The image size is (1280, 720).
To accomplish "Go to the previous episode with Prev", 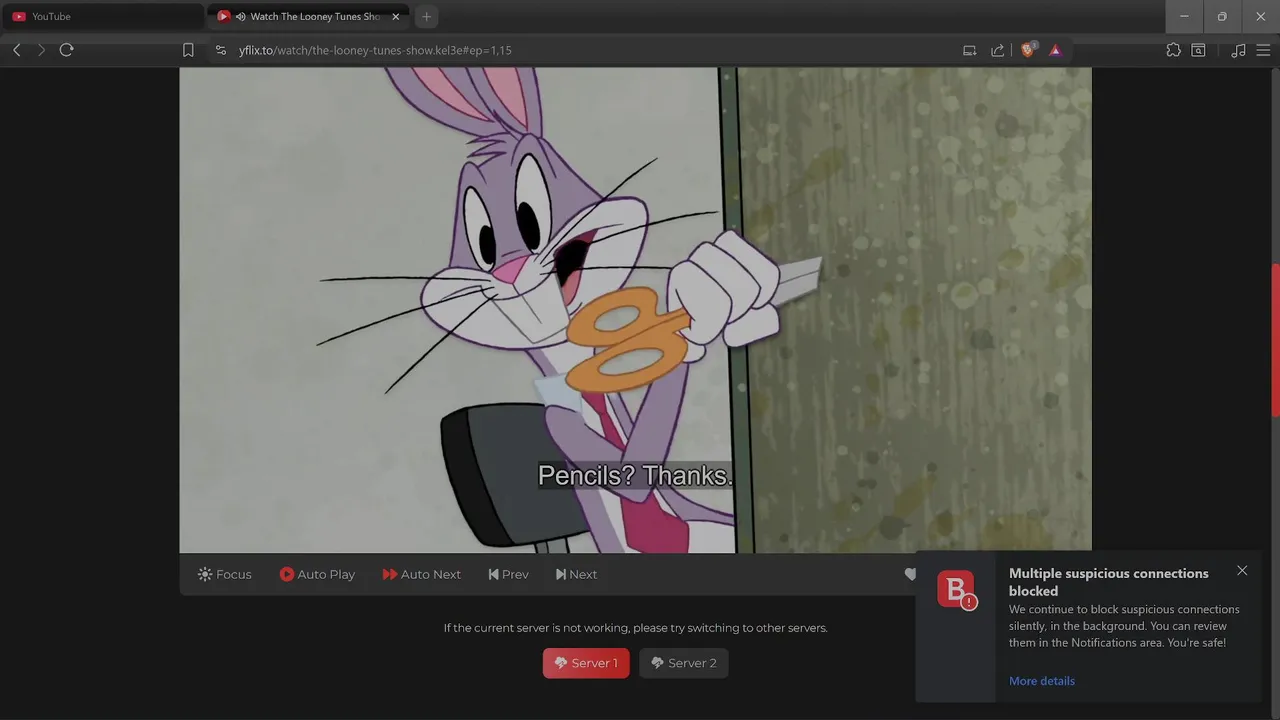I will [x=508, y=574].
